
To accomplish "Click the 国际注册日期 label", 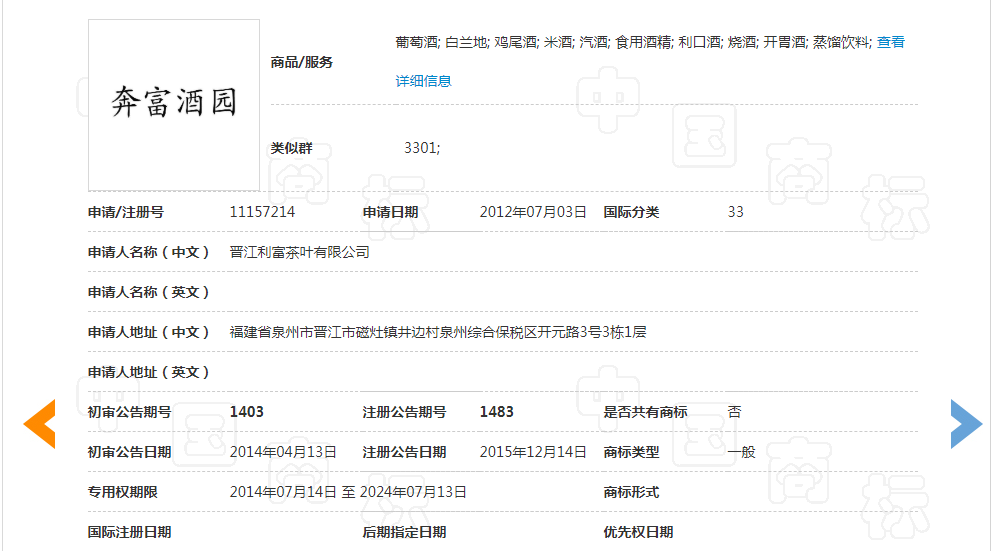I will [129, 532].
